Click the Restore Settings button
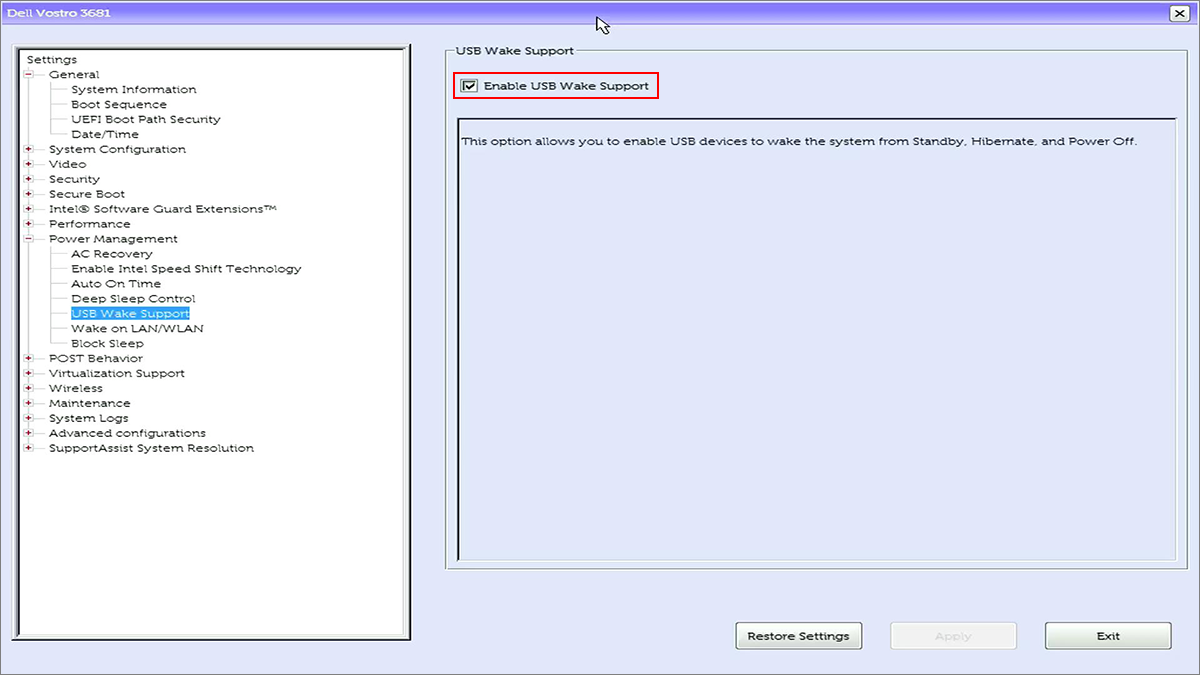This screenshot has height=675, width=1200. tap(798, 636)
